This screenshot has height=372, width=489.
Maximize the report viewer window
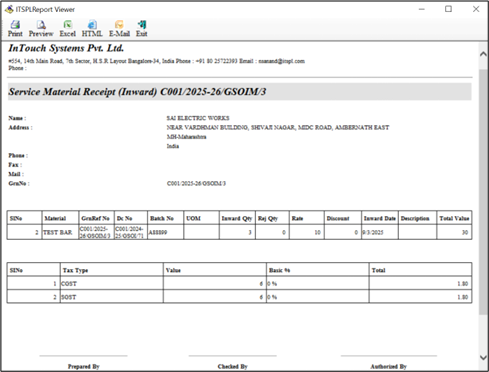click(x=449, y=9)
